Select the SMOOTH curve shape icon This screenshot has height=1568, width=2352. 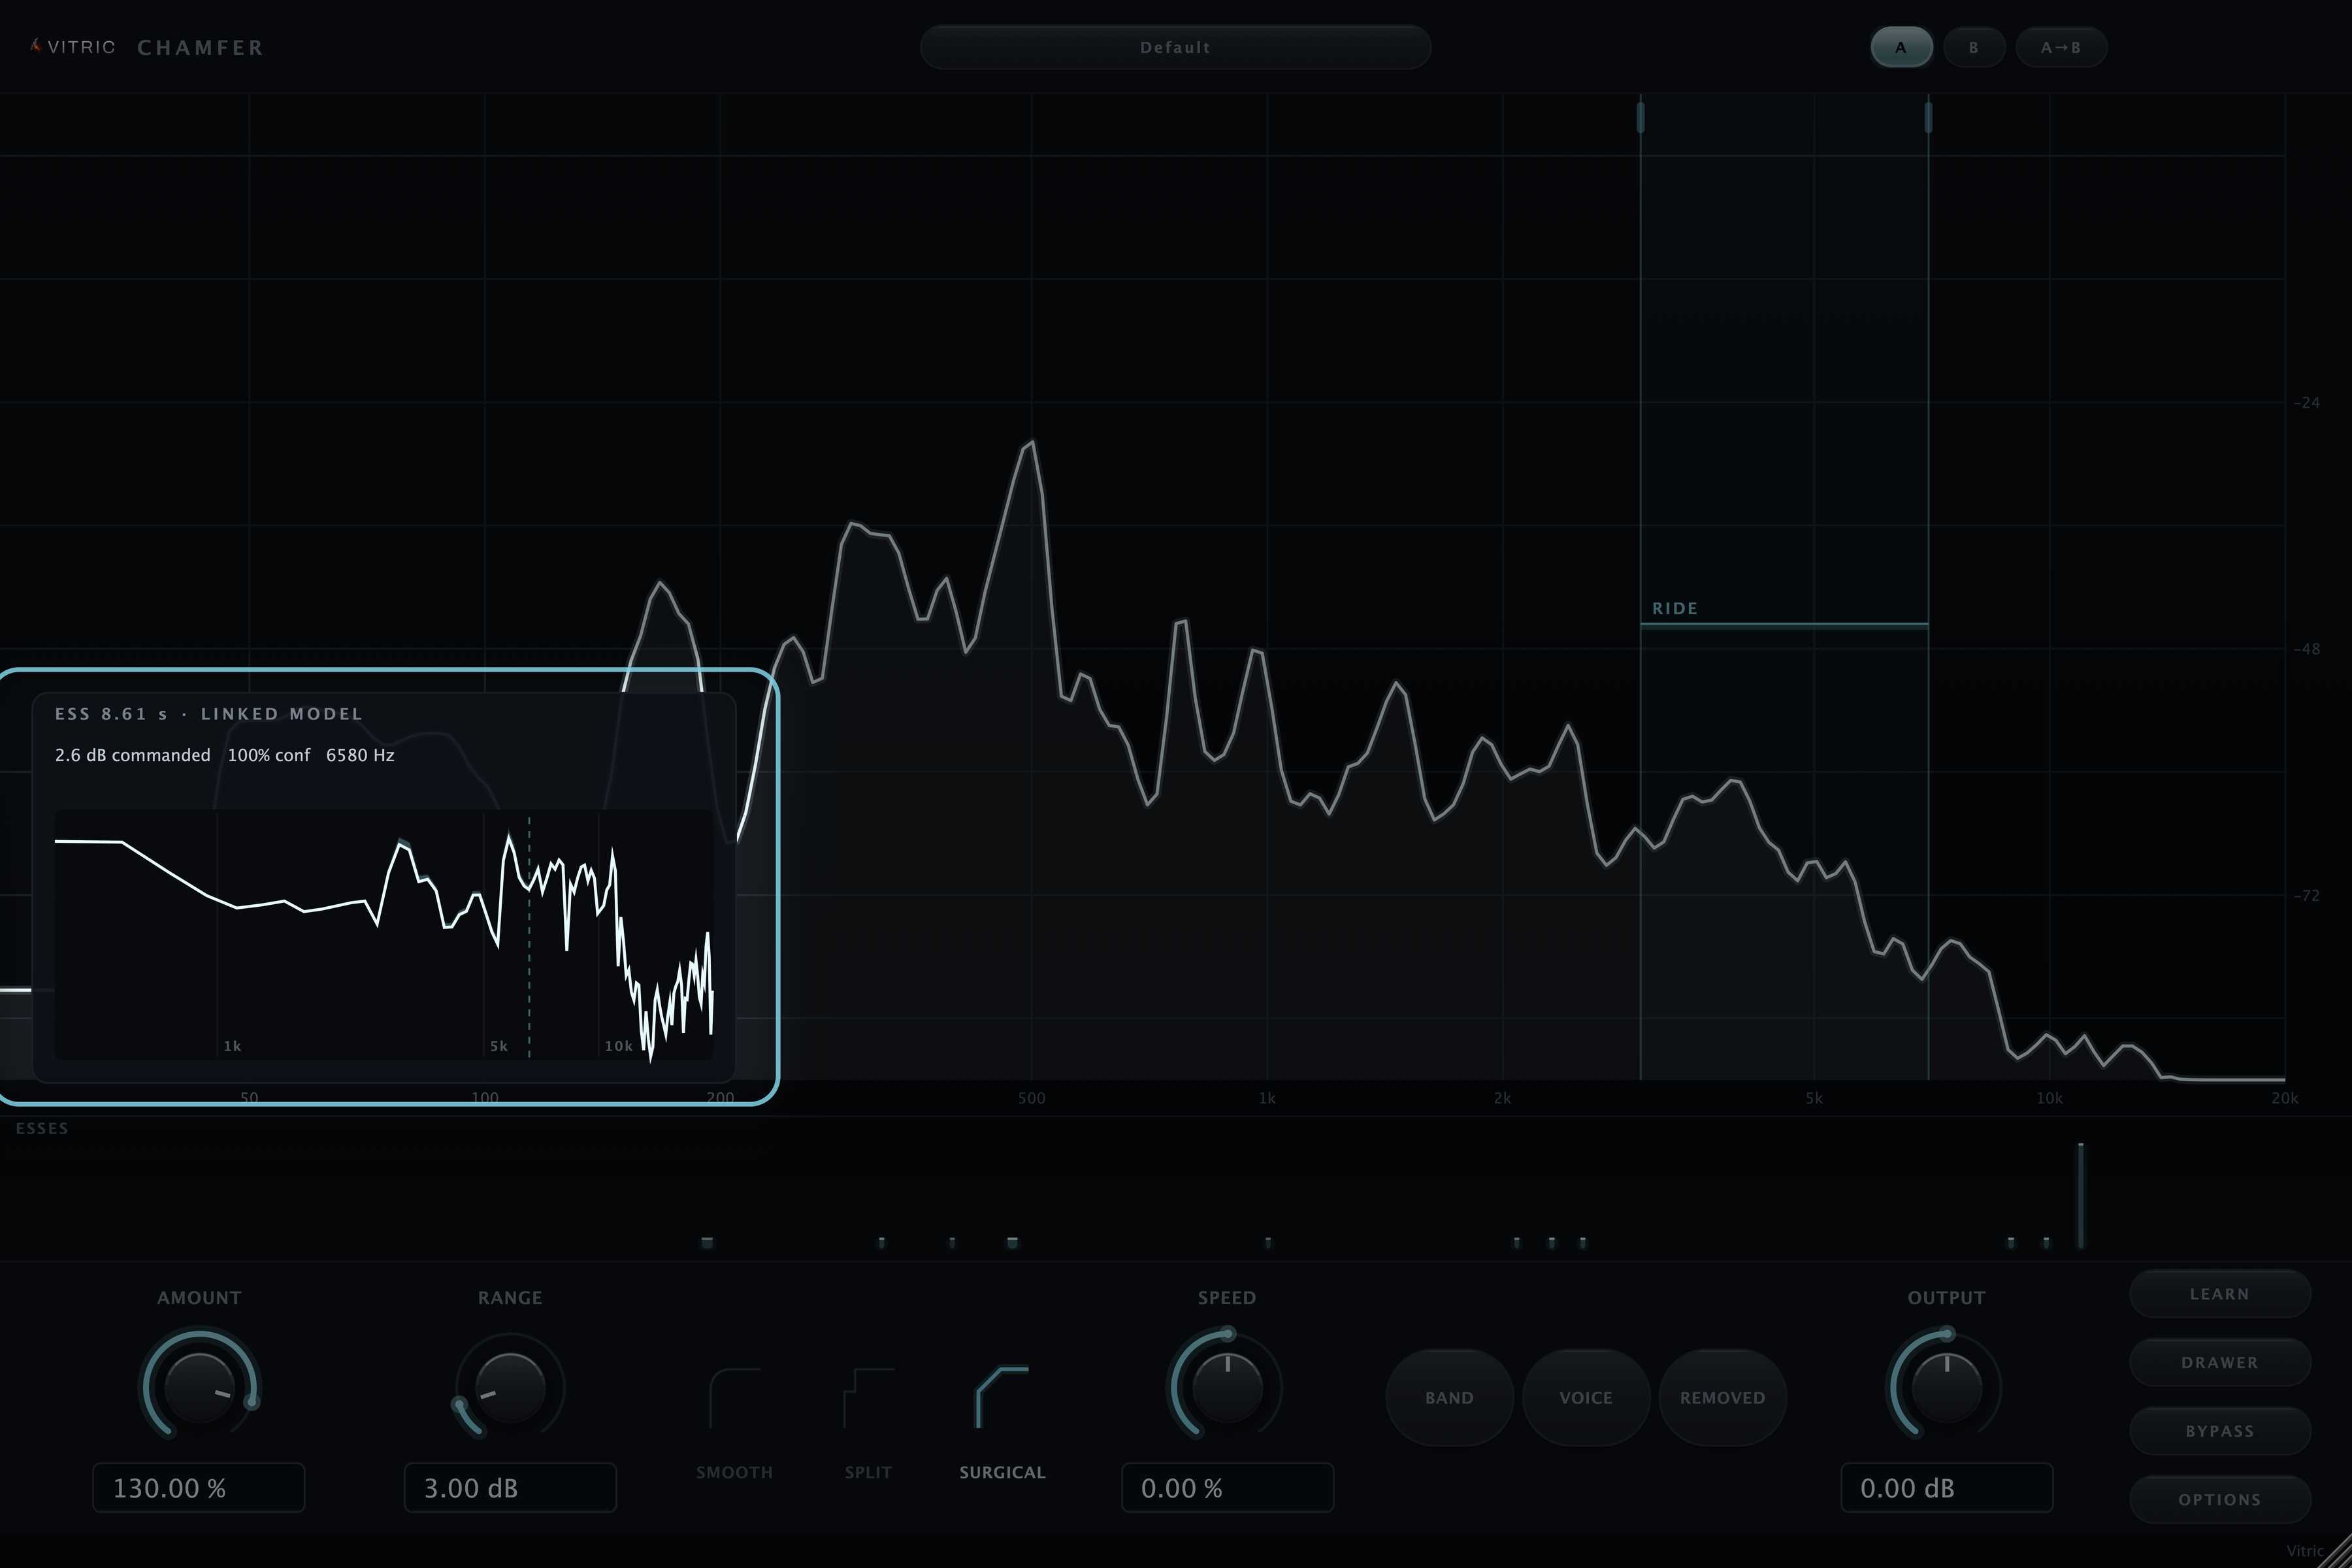(x=734, y=1398)
